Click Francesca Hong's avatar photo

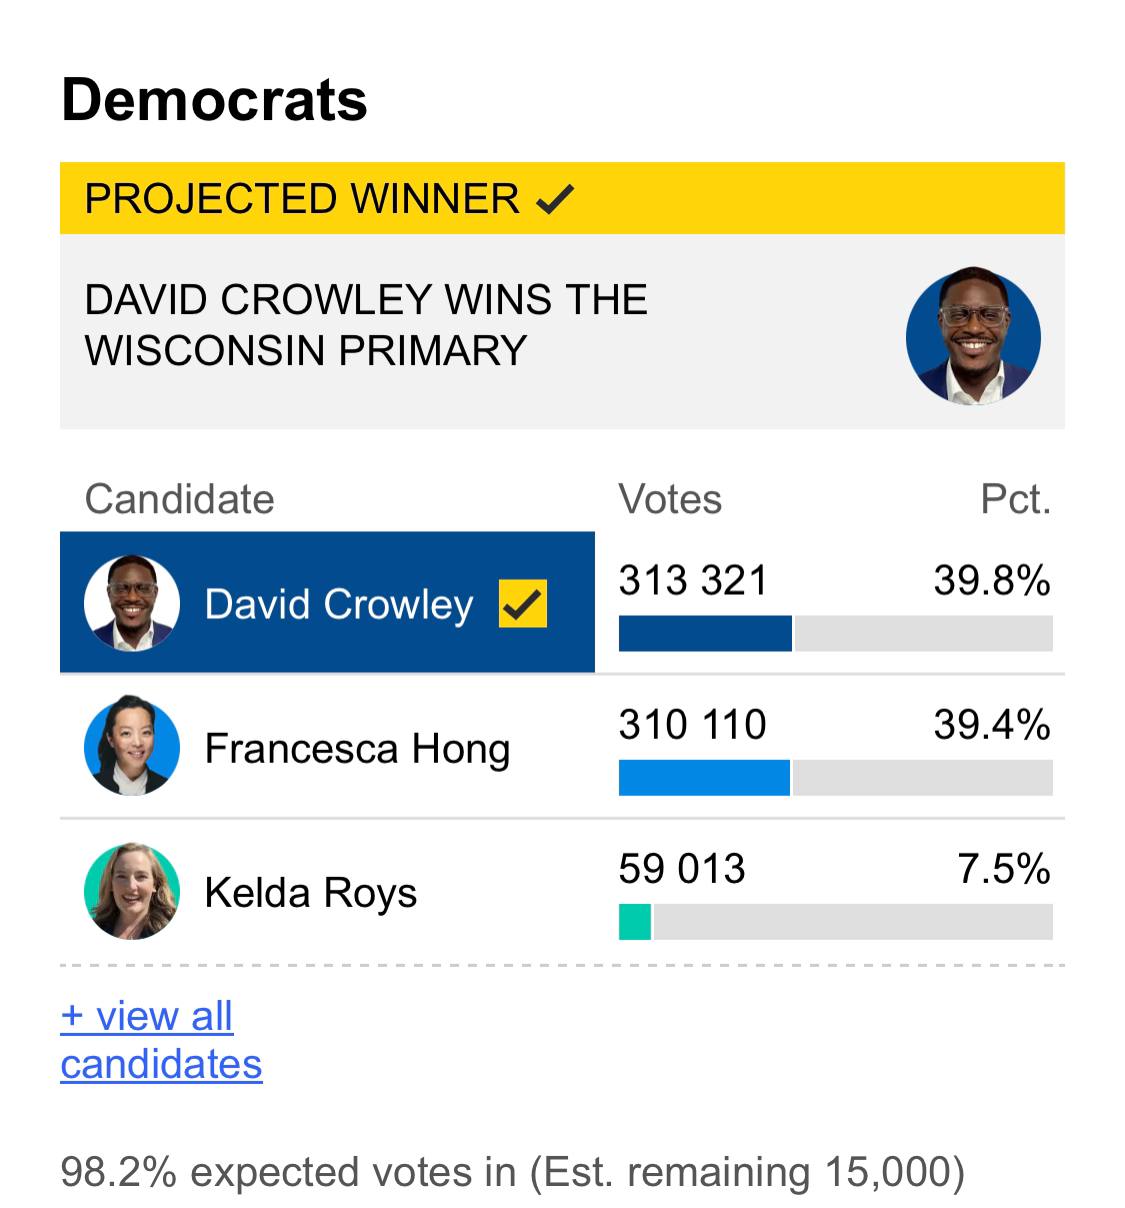[x=132, y=746]
